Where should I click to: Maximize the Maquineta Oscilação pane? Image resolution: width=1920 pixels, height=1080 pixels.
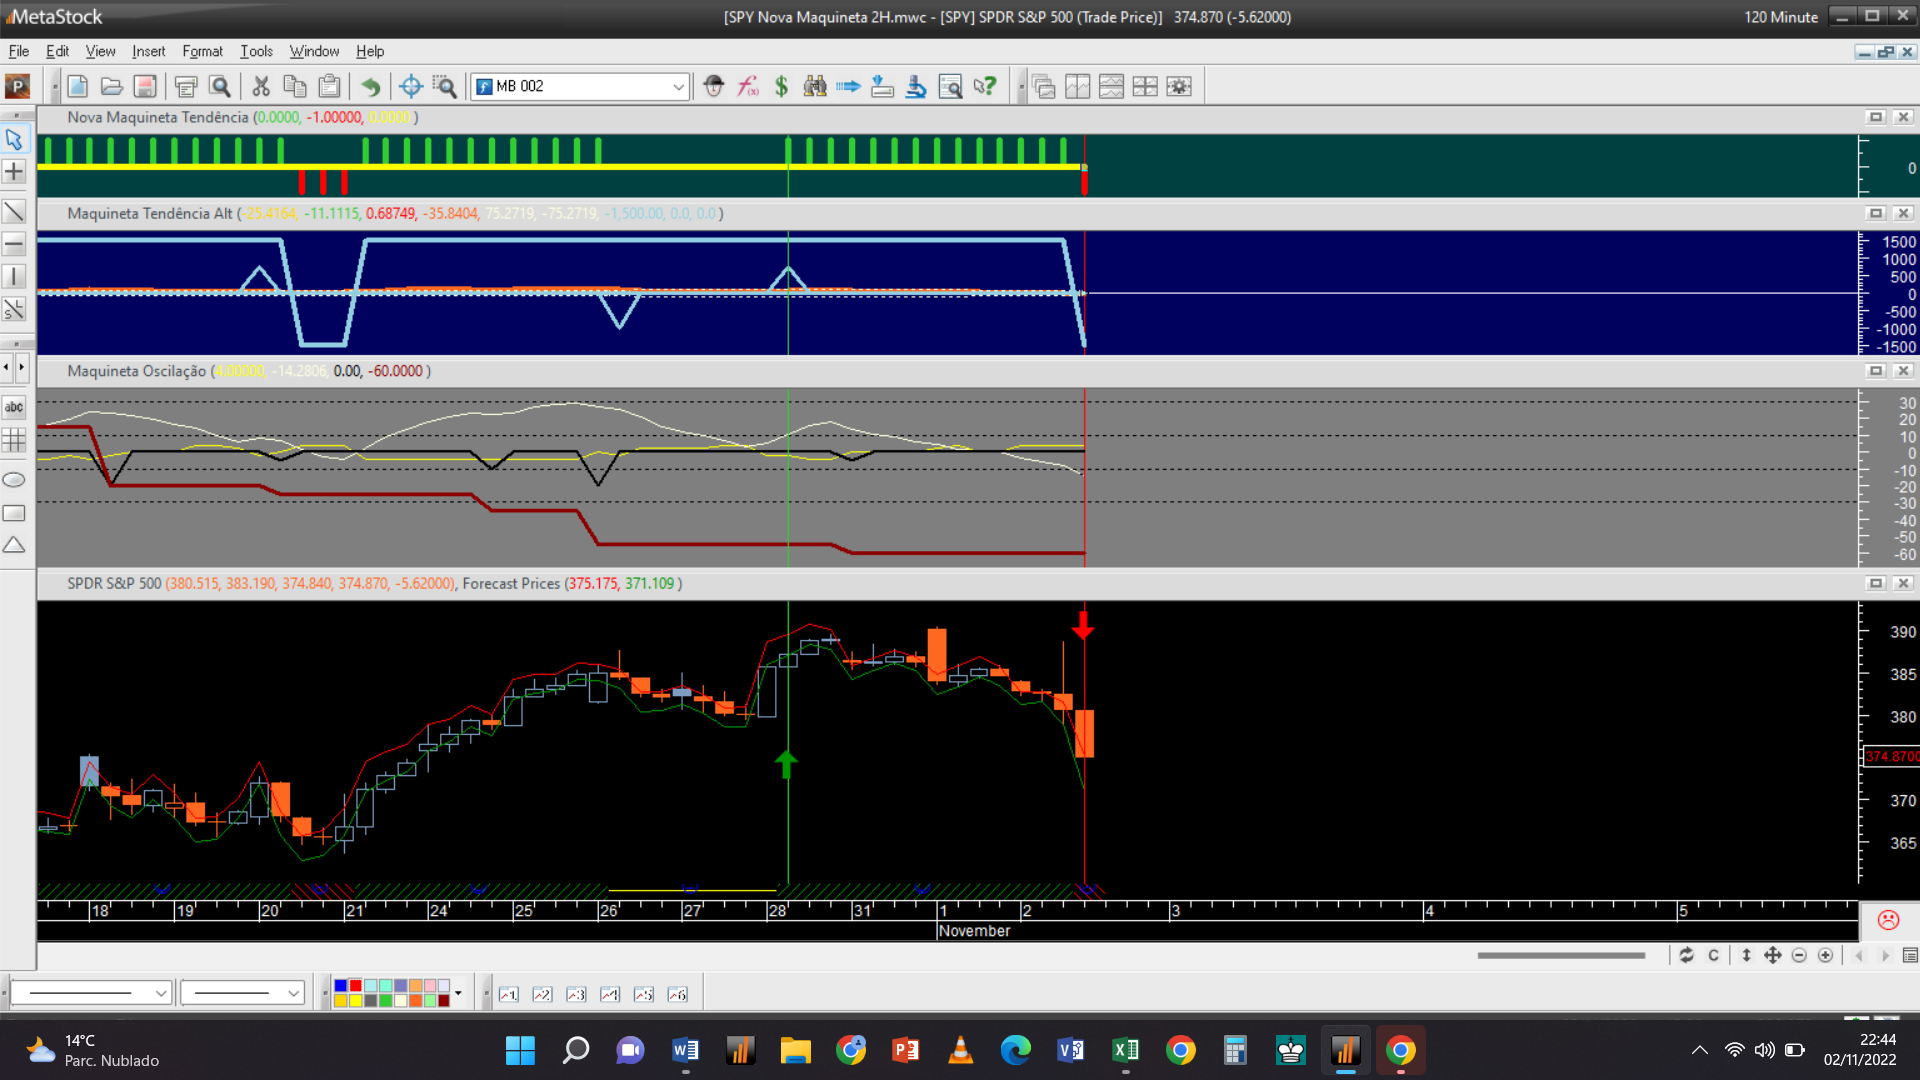click(1876, 371)
